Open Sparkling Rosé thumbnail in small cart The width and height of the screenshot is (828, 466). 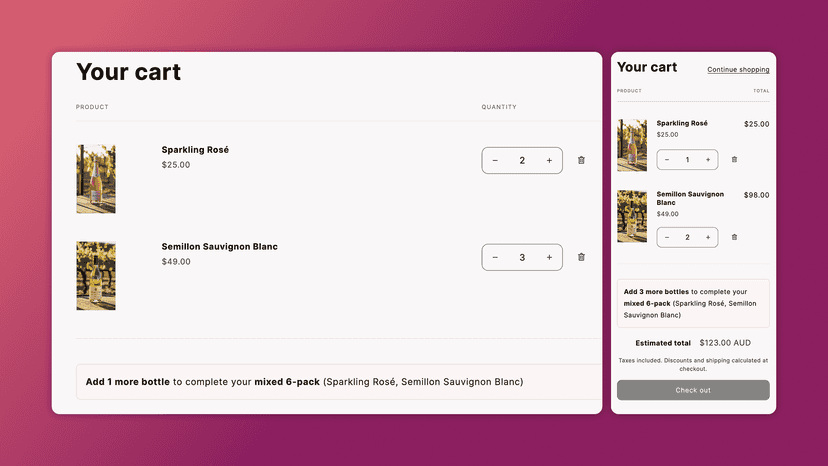632,145
